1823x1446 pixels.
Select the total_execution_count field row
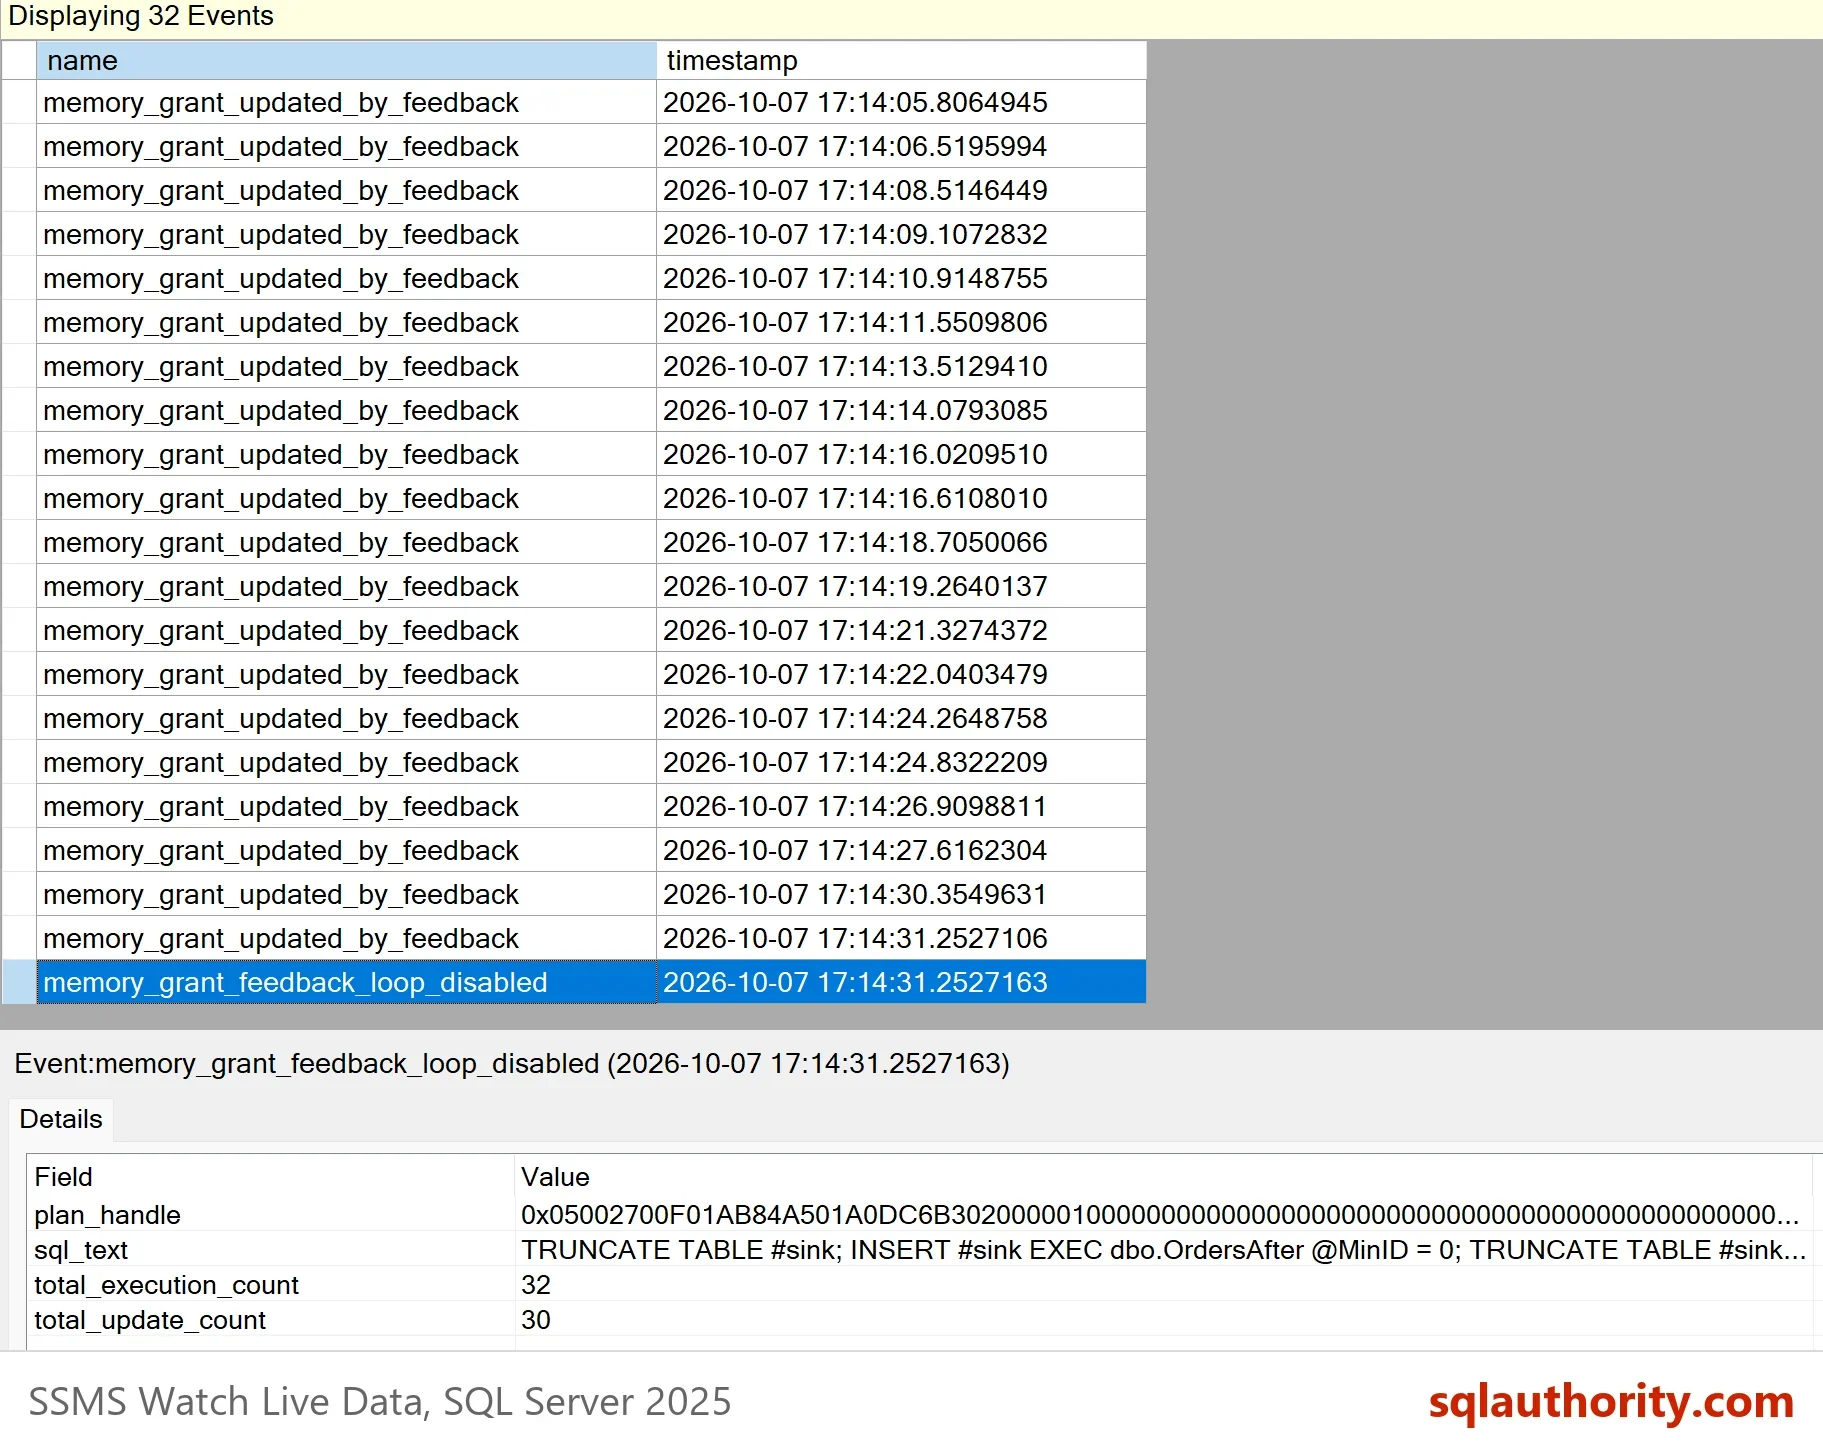tap(918, 1285)
